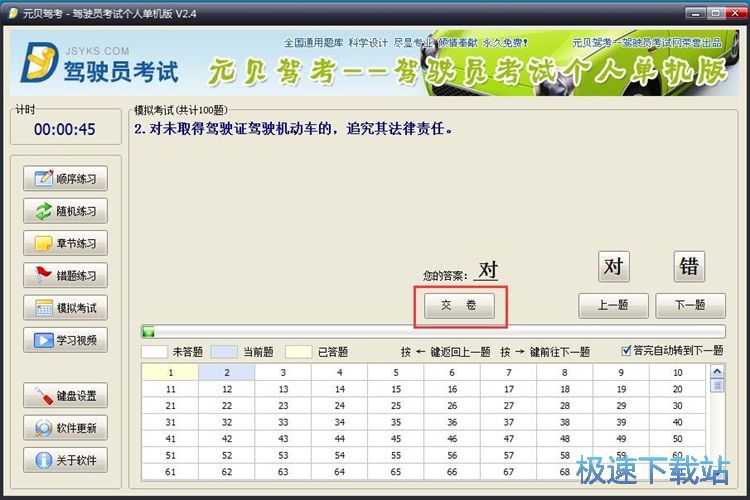The image size is (750, 500).
Task: Select question 28 in the grid
Action: [x=565, y=406]
